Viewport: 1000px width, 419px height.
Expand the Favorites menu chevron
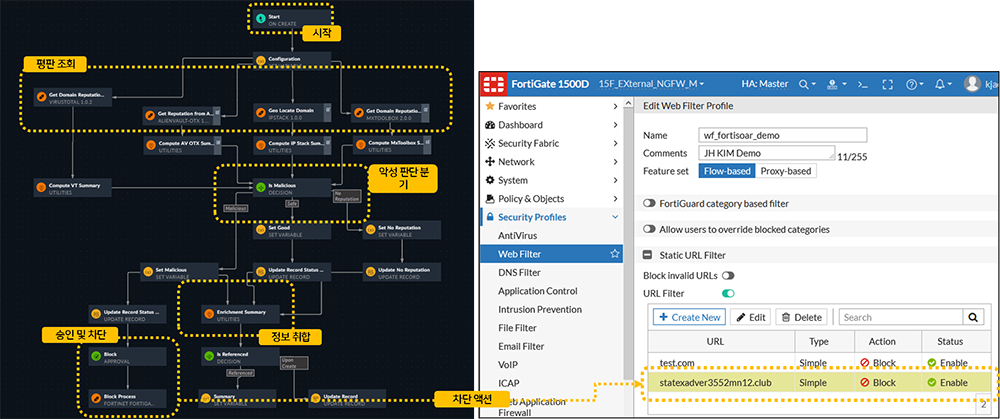coord(615,107)
